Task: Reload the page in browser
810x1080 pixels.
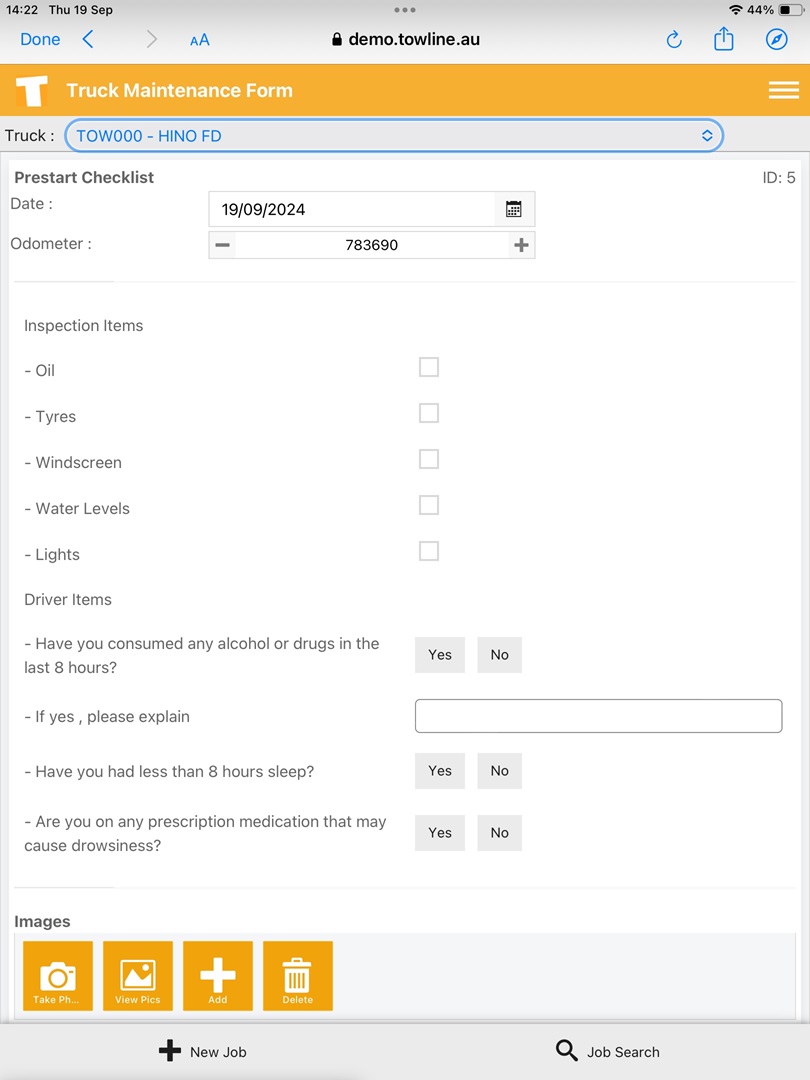Action: pos(674,40)
